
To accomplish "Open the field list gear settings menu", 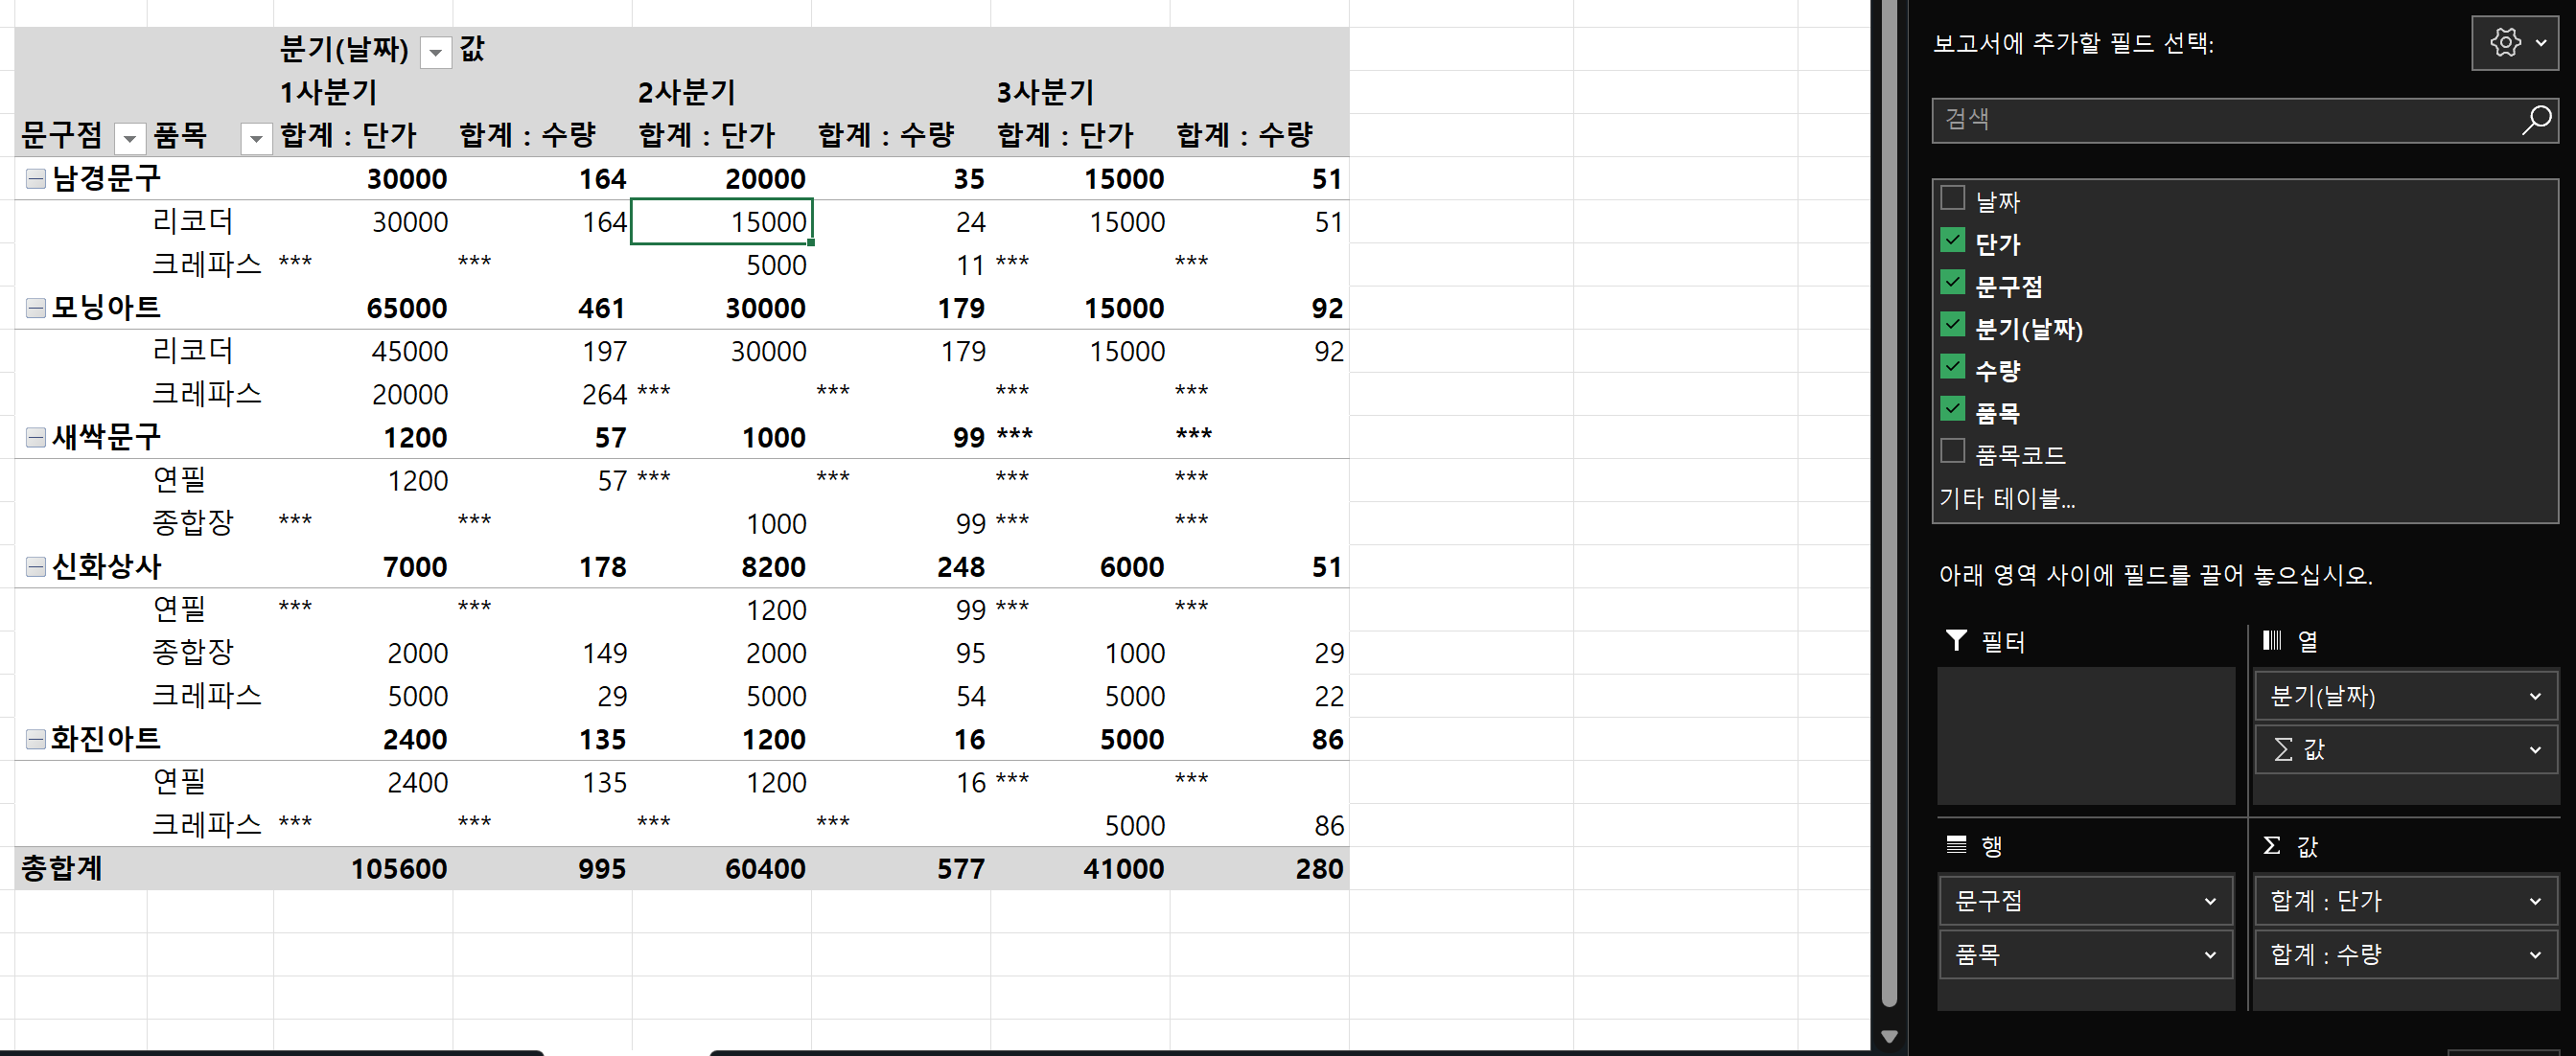I will (x=2514, y=43).
